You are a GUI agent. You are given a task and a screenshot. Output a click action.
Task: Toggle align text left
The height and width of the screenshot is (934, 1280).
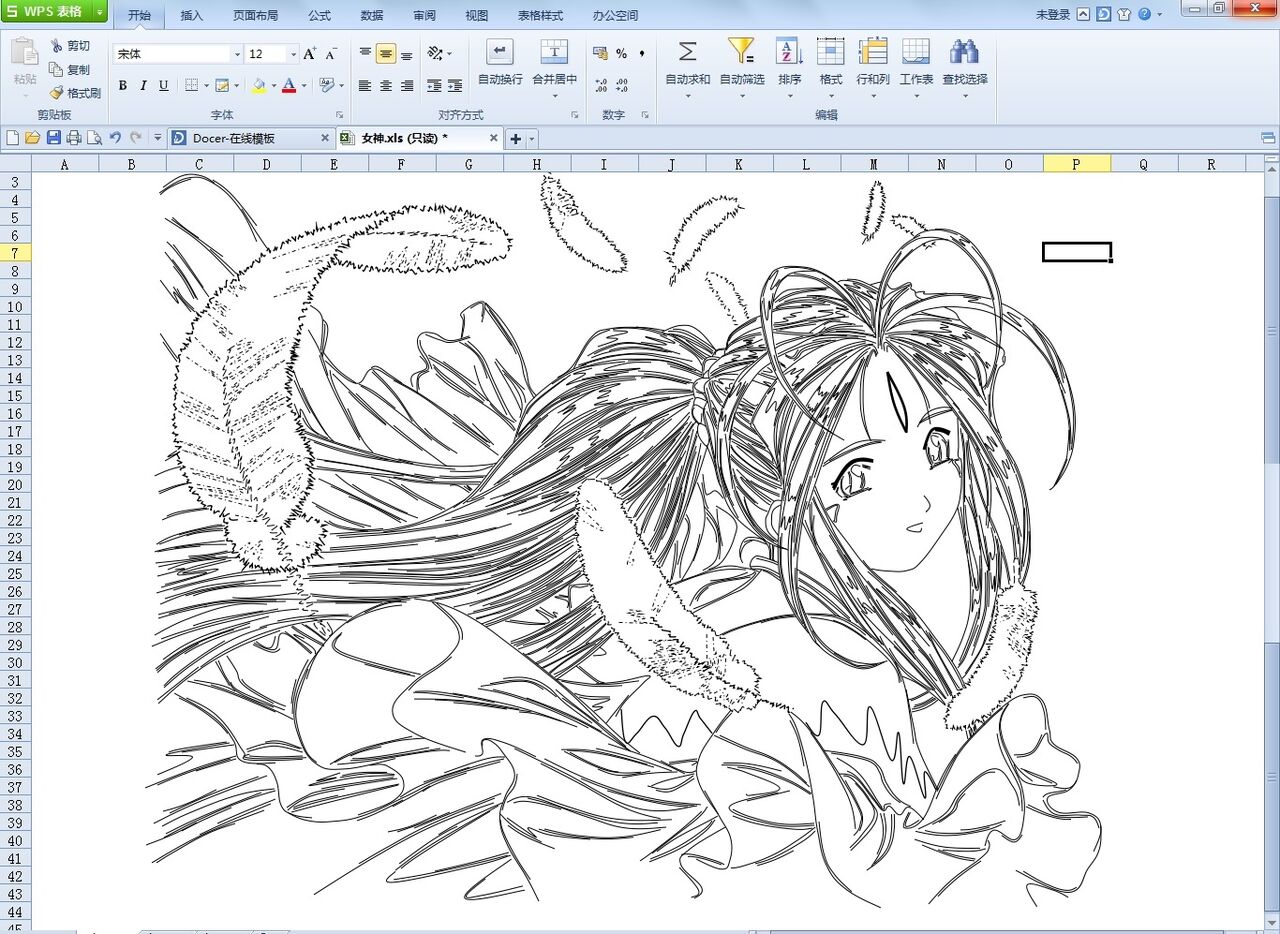click(x=365, y=86)
